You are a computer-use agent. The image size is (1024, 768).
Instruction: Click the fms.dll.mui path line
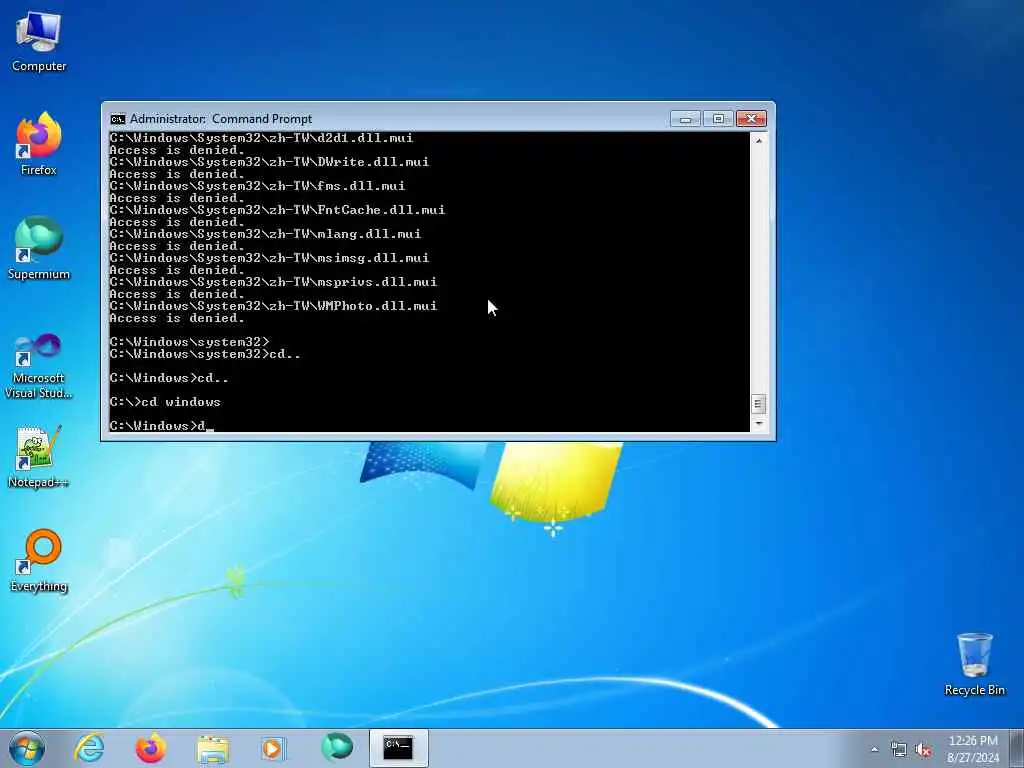[257, 186]
